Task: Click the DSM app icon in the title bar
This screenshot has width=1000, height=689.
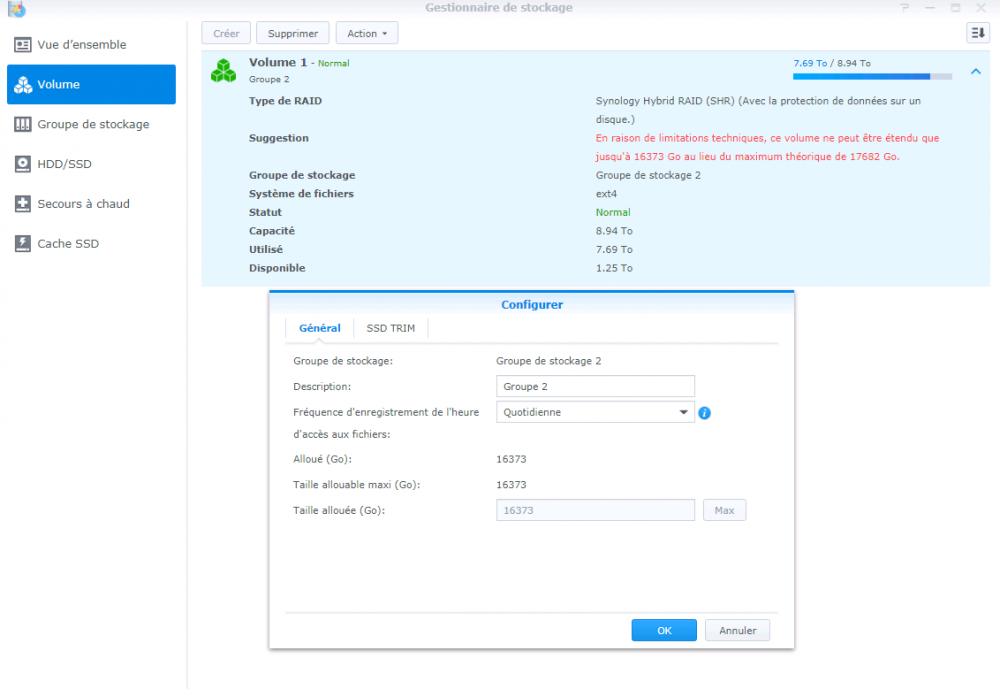Action: [x=17, y=9]
